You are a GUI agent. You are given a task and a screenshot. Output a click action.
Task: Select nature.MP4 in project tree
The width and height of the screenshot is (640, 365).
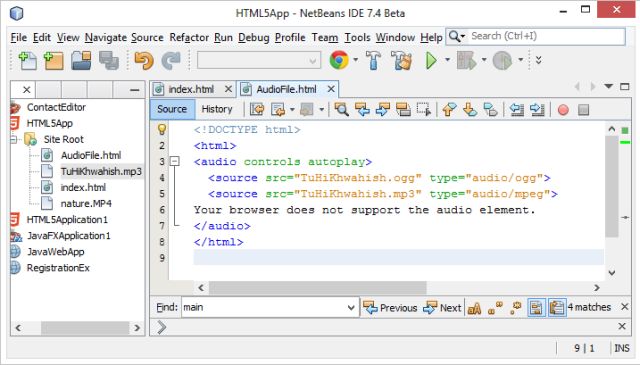pyautogui.click(x=86, y=203)
